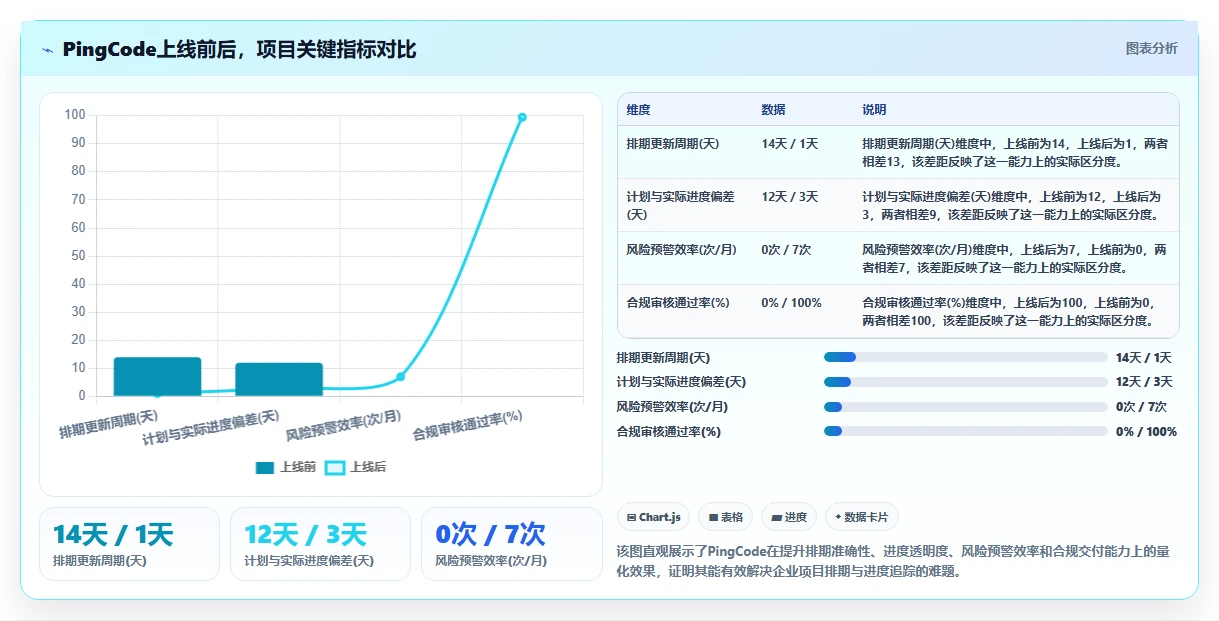Select the 数据卡片 tag chip

tap(862, 517)
